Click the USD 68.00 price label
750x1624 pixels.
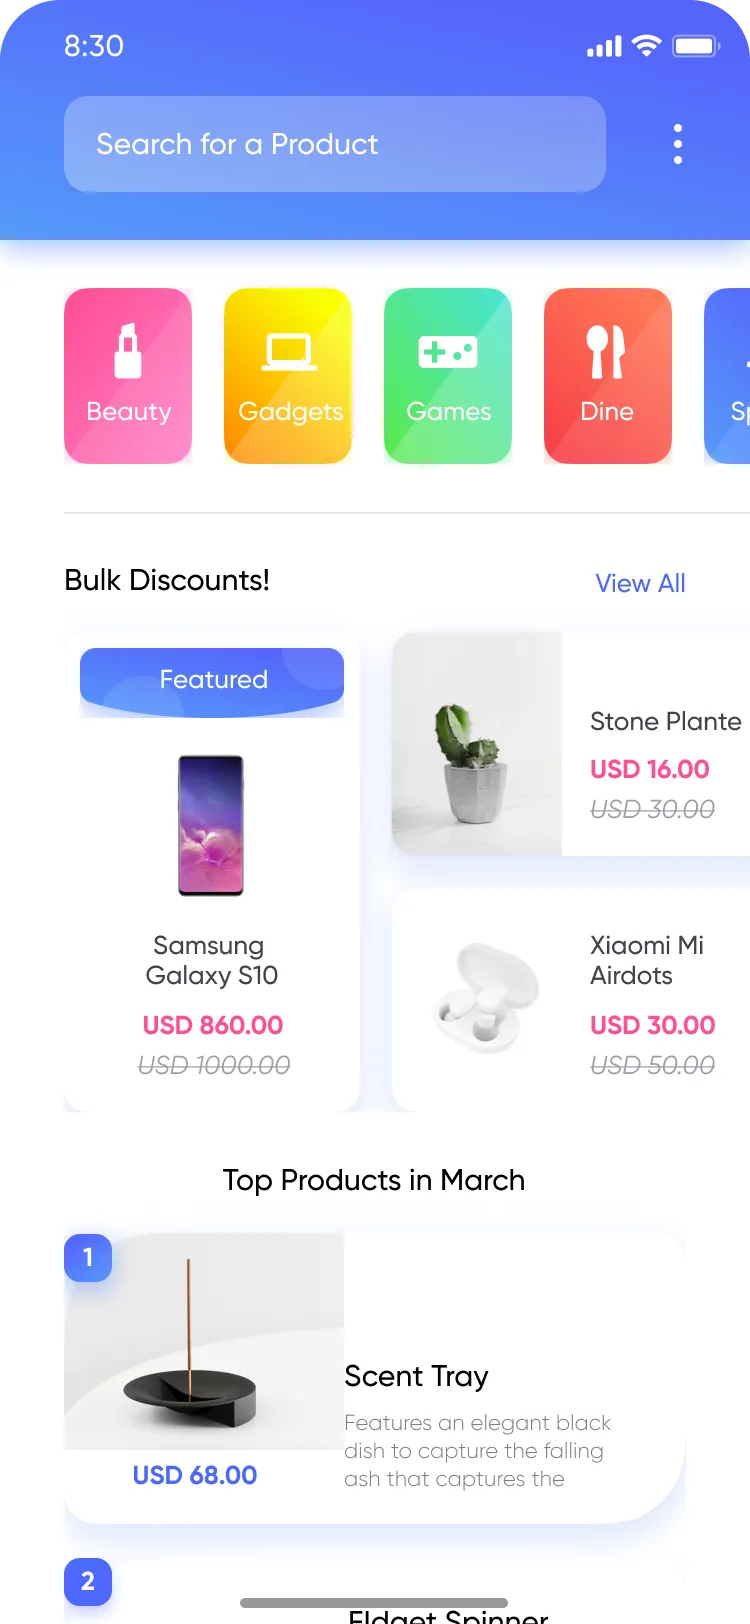(x=195, y=1475)
